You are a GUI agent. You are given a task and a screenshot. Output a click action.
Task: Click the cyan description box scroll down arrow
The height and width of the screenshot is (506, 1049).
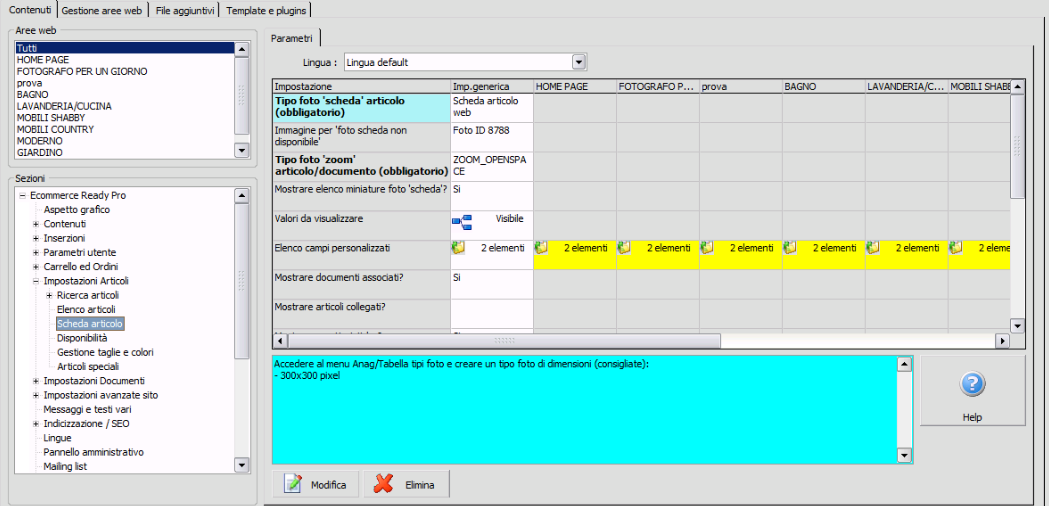(904, 456)
